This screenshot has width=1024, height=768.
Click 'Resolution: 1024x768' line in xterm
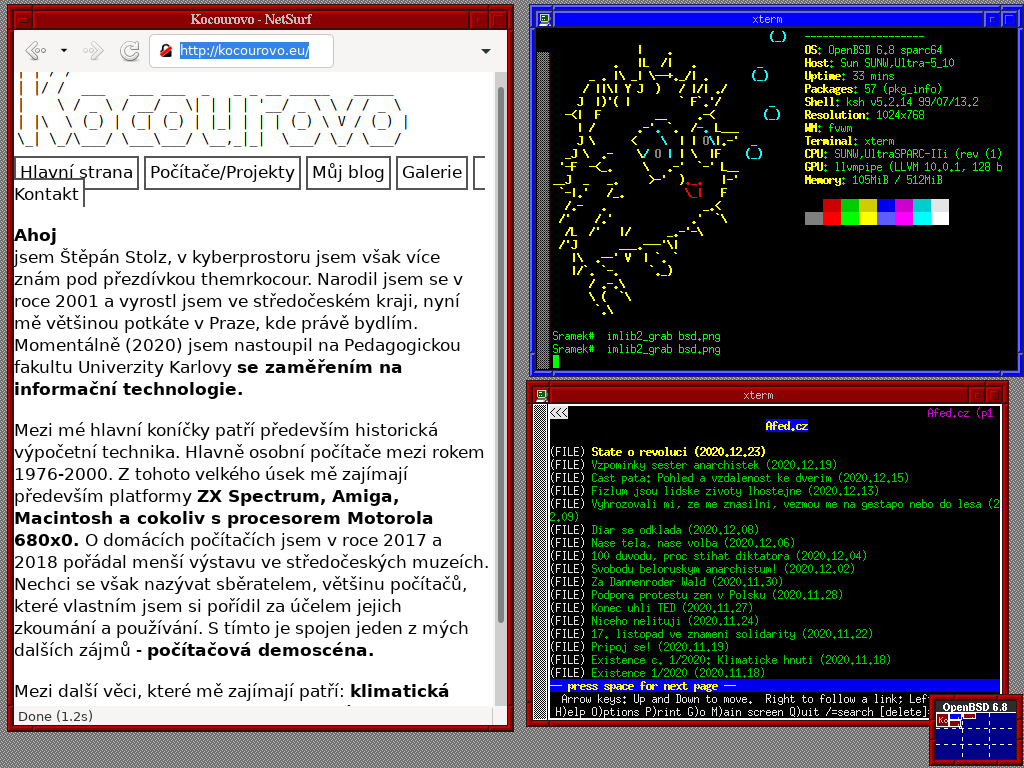pos(864,115)
